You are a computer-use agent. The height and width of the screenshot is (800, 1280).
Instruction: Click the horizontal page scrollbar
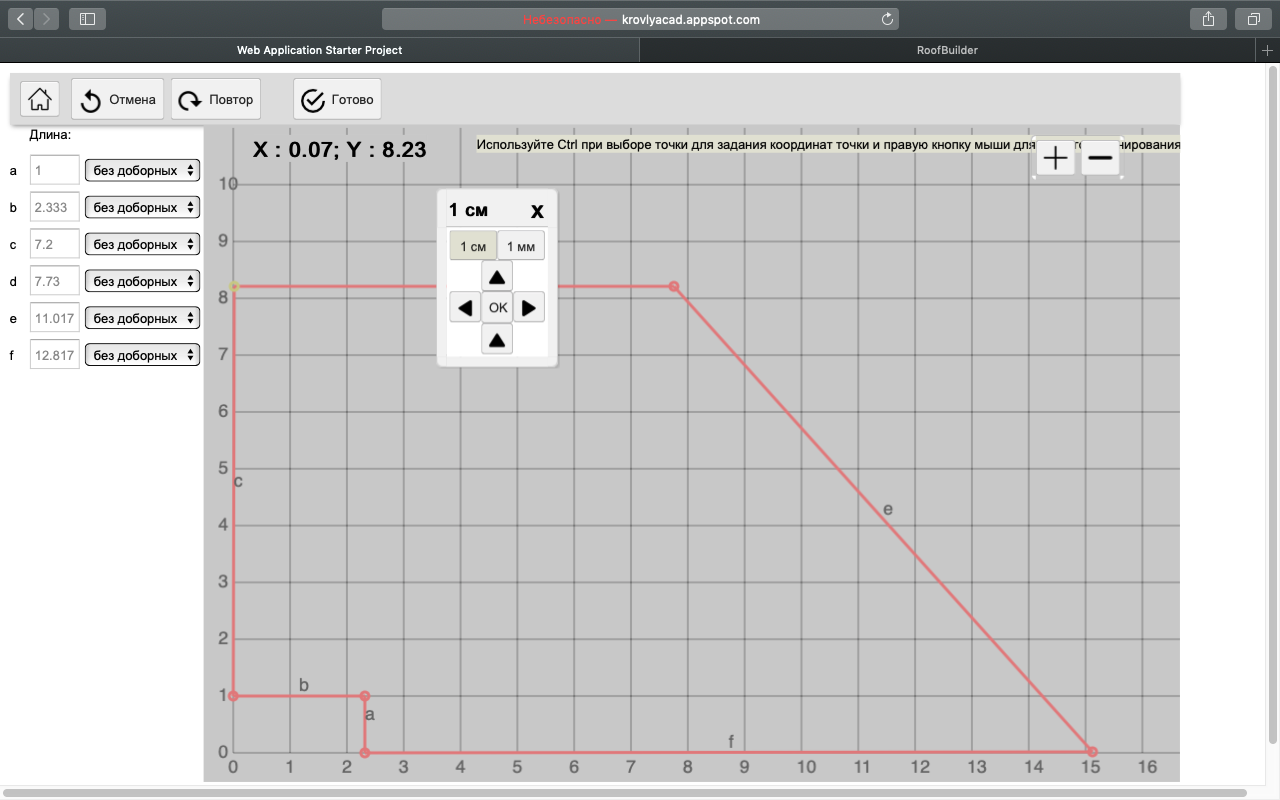[x=625, y=793]
